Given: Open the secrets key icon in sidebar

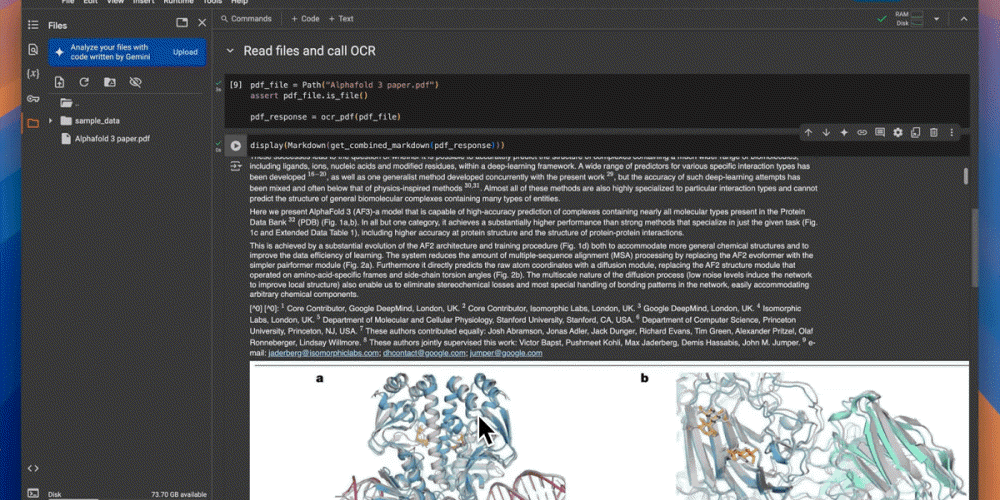Looking at the screenshot, I should click(33, 98).
